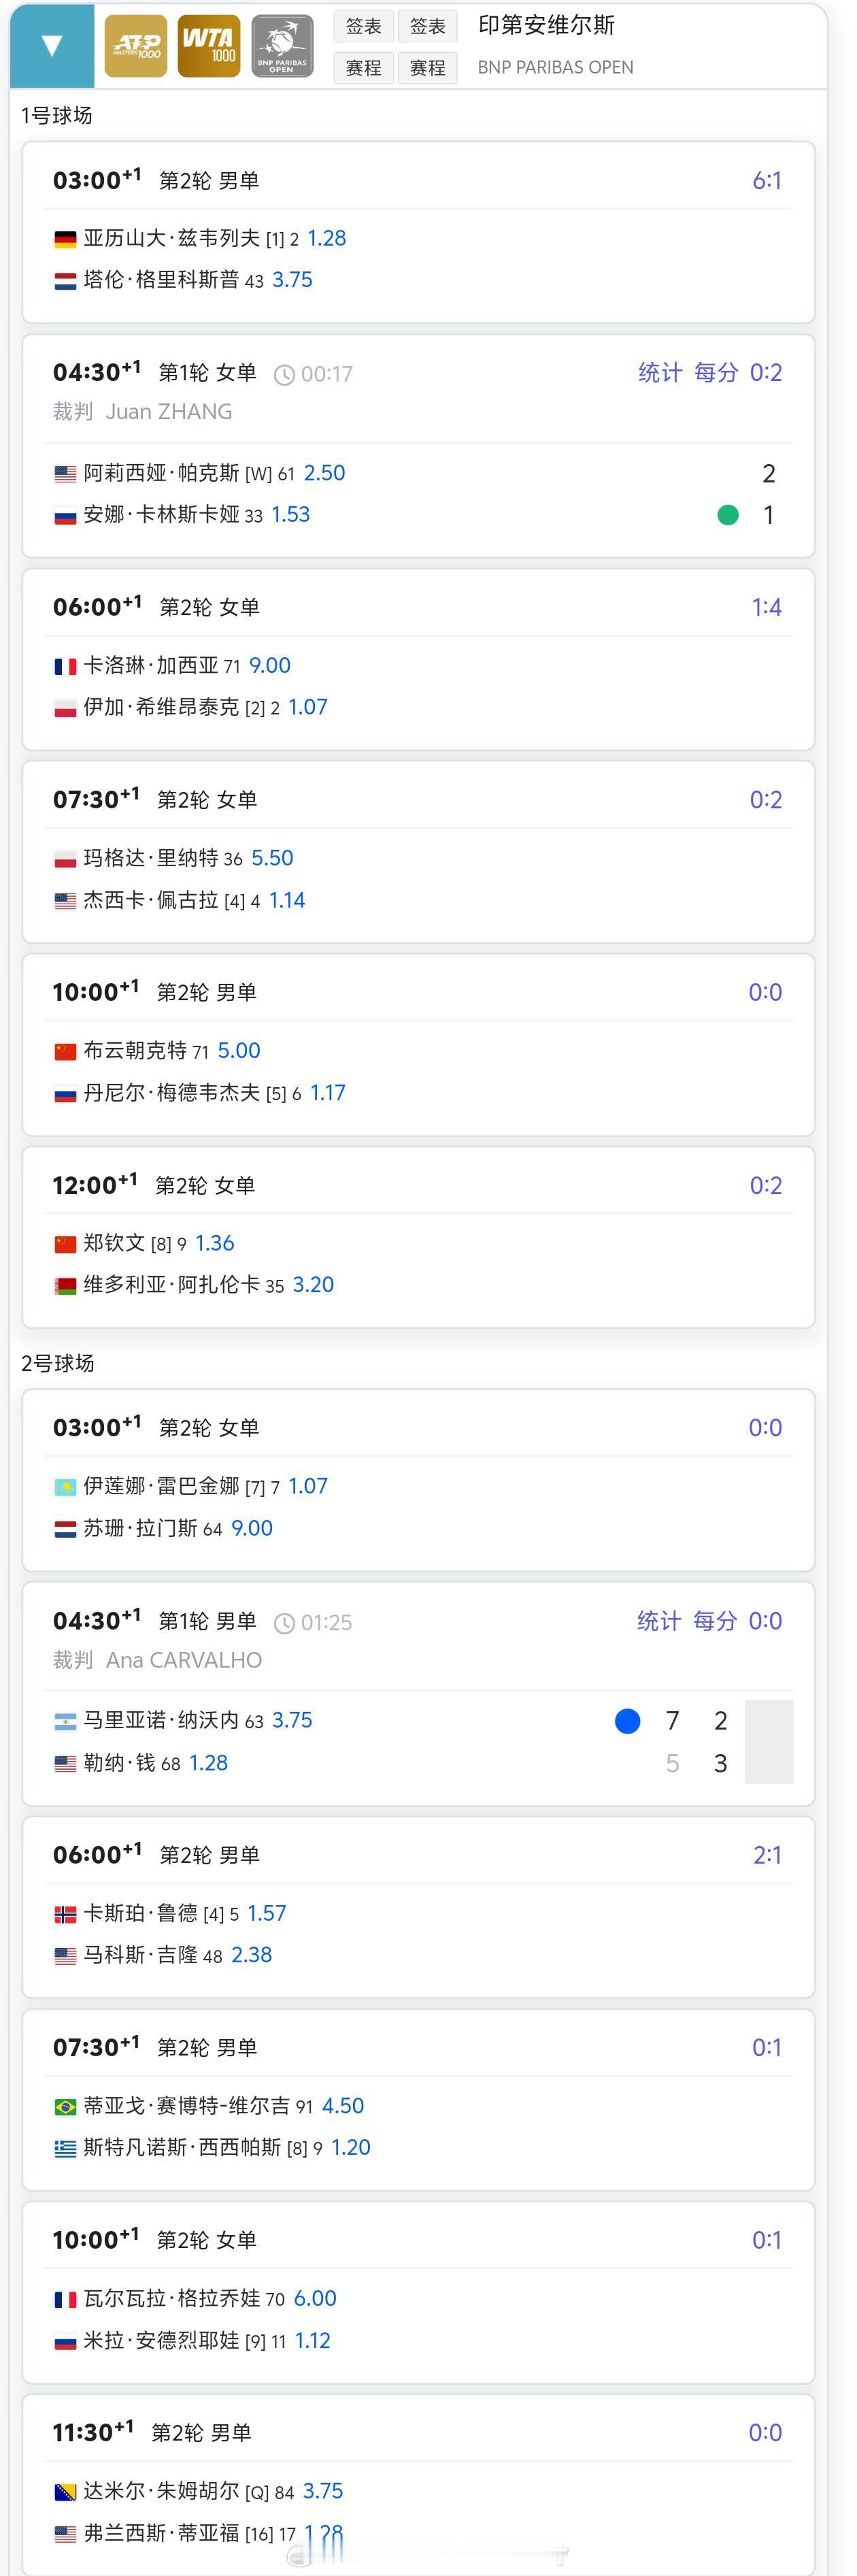This screenshot has height=2576, width=857.
Task: Click green serving dot for 安娜·卡林斯卡娅
Action: (728, 515)
